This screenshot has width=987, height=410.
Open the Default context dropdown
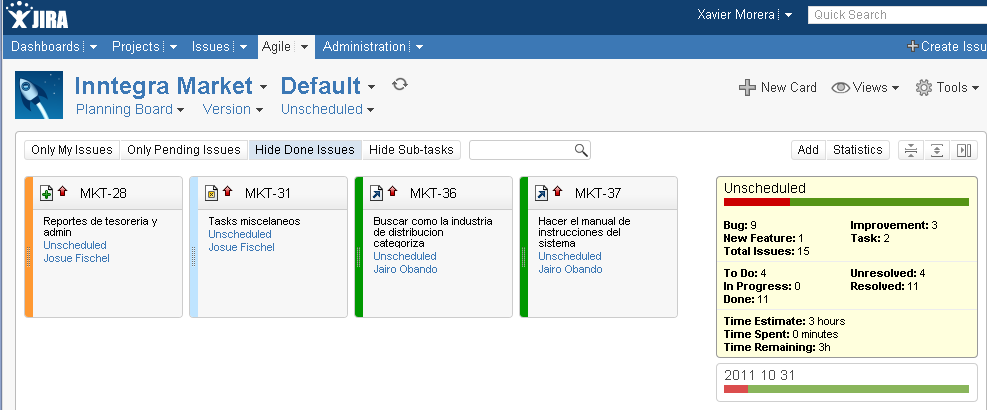point(371,87)
